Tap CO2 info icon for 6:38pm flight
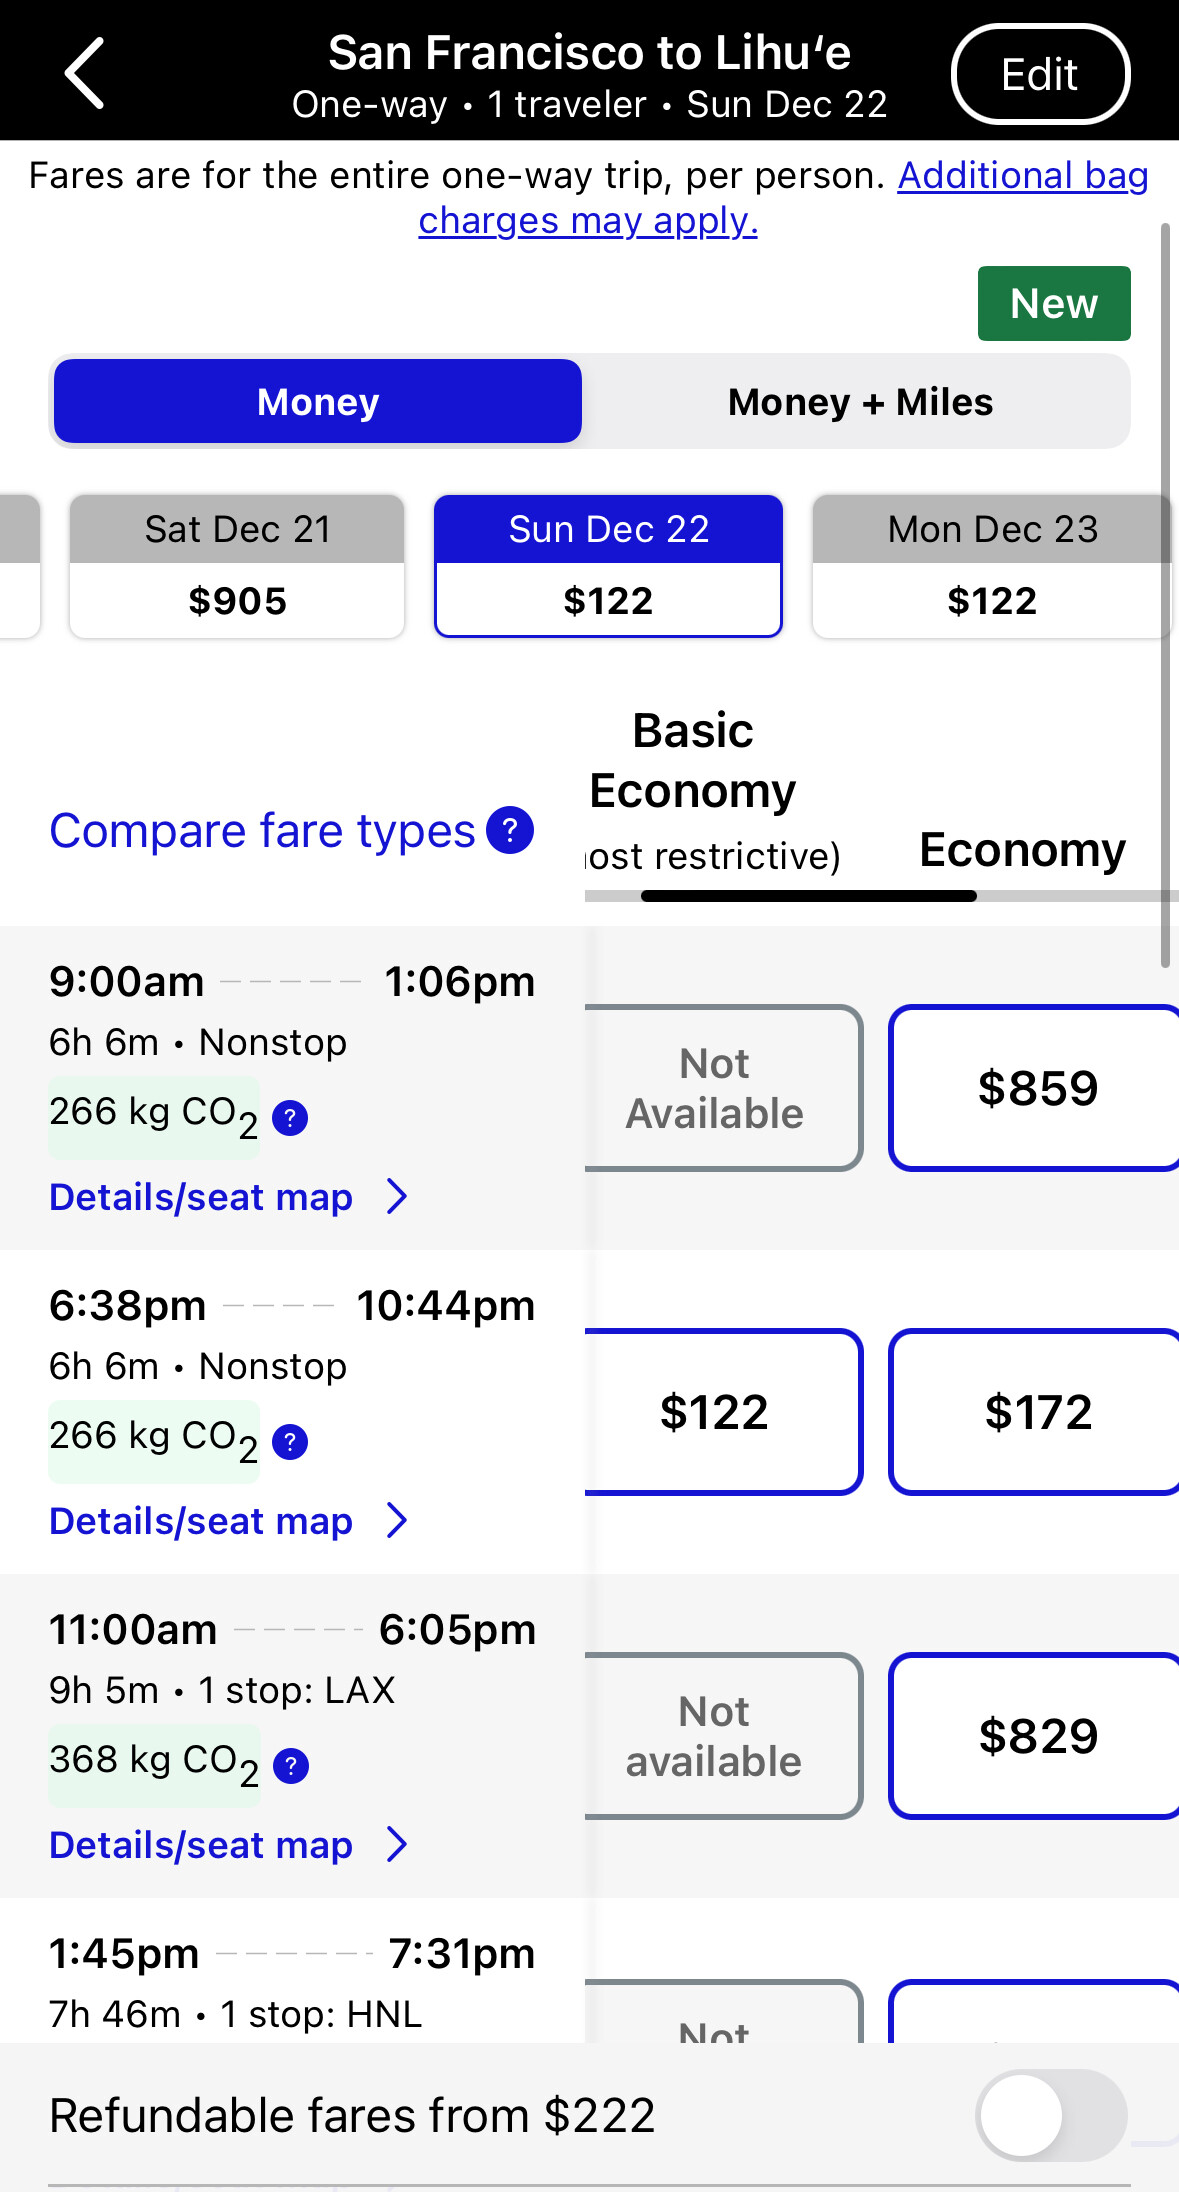The height and width of the screenshot is (2192, 1179). (290, 1441)
